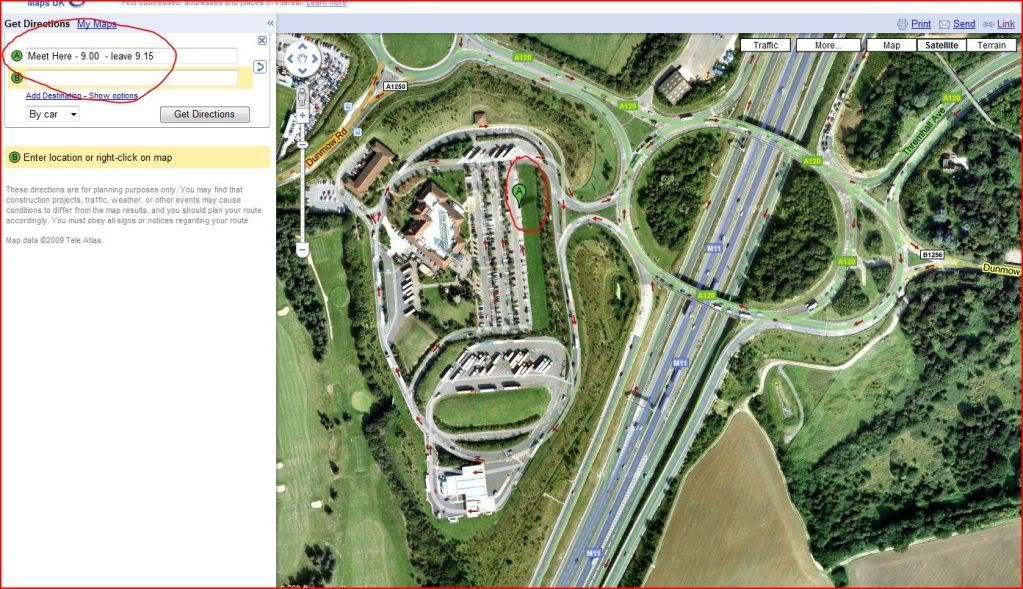Click the B1256 road label
Screen dimensions: 1023x589
pyautogui.click(x=932, y=254)
